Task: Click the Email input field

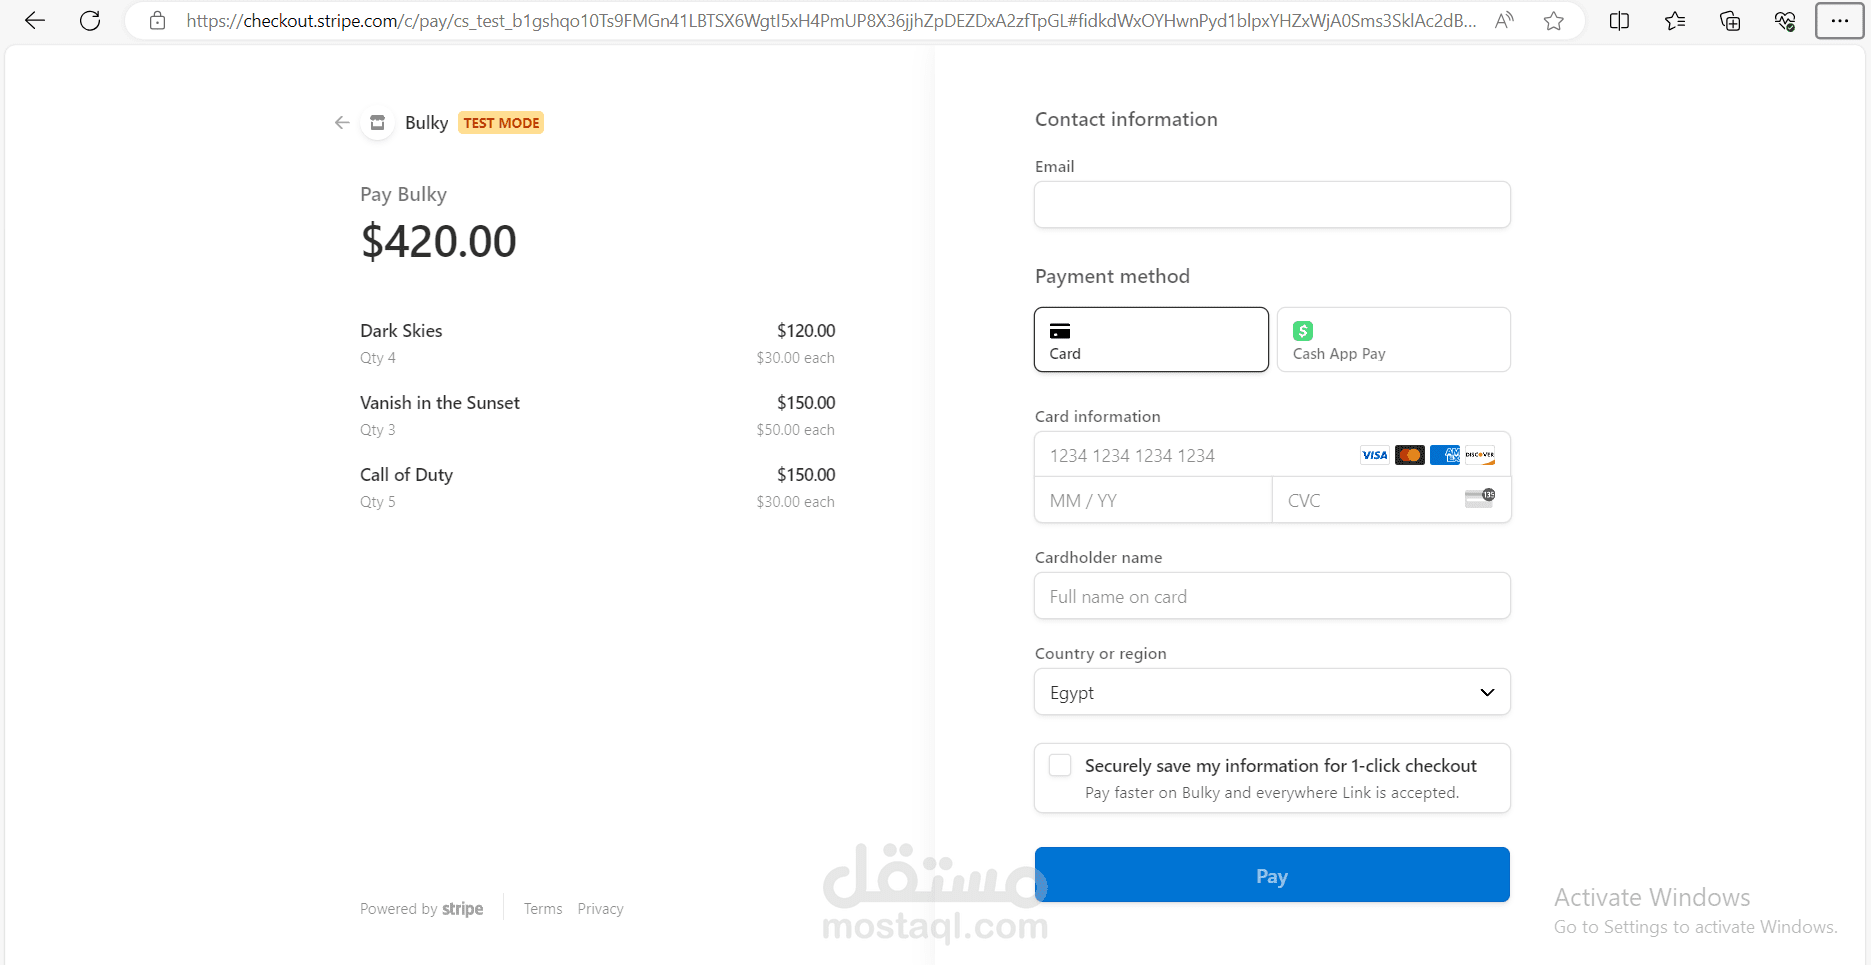Action: [1272, 205]
